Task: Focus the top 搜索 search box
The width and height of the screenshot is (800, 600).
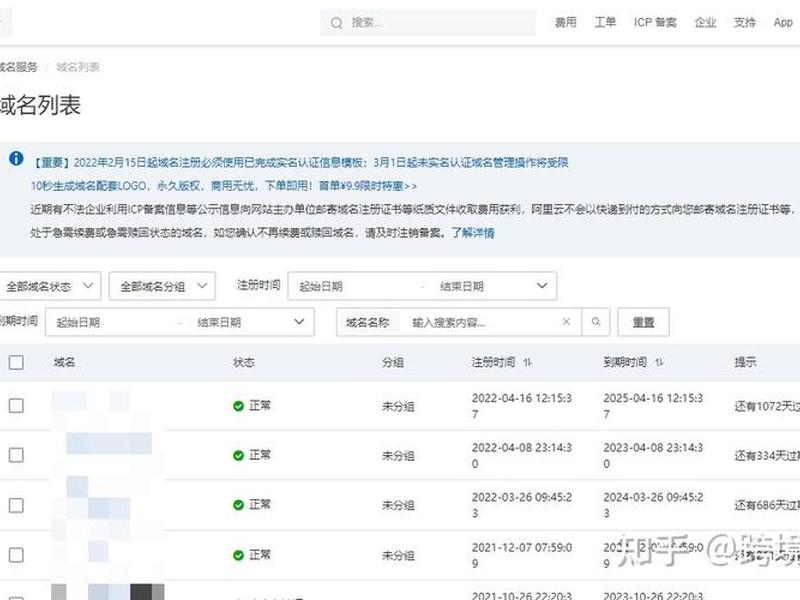Action: (x=428, y=23)
